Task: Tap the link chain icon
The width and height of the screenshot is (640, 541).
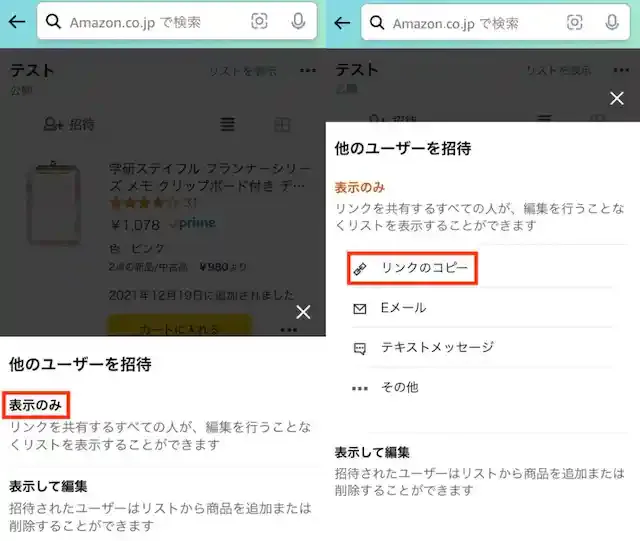Action: point(360,269)
